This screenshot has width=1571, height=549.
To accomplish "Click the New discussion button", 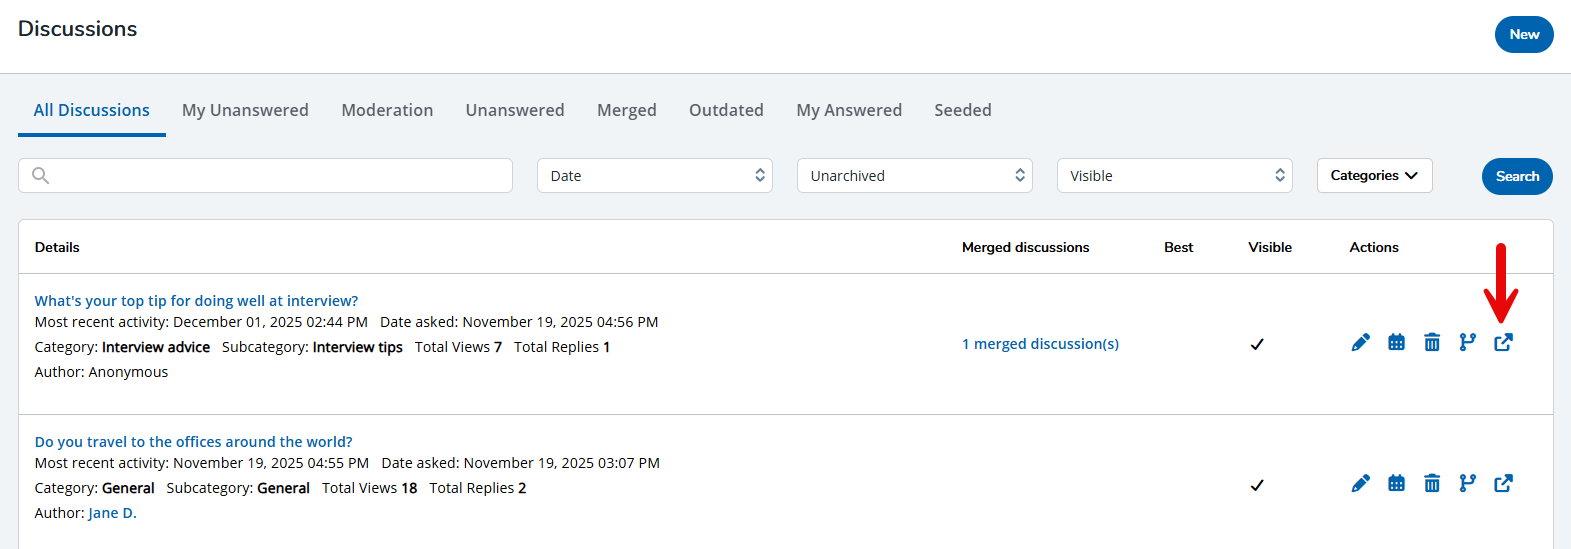I will pos(1523,35).
